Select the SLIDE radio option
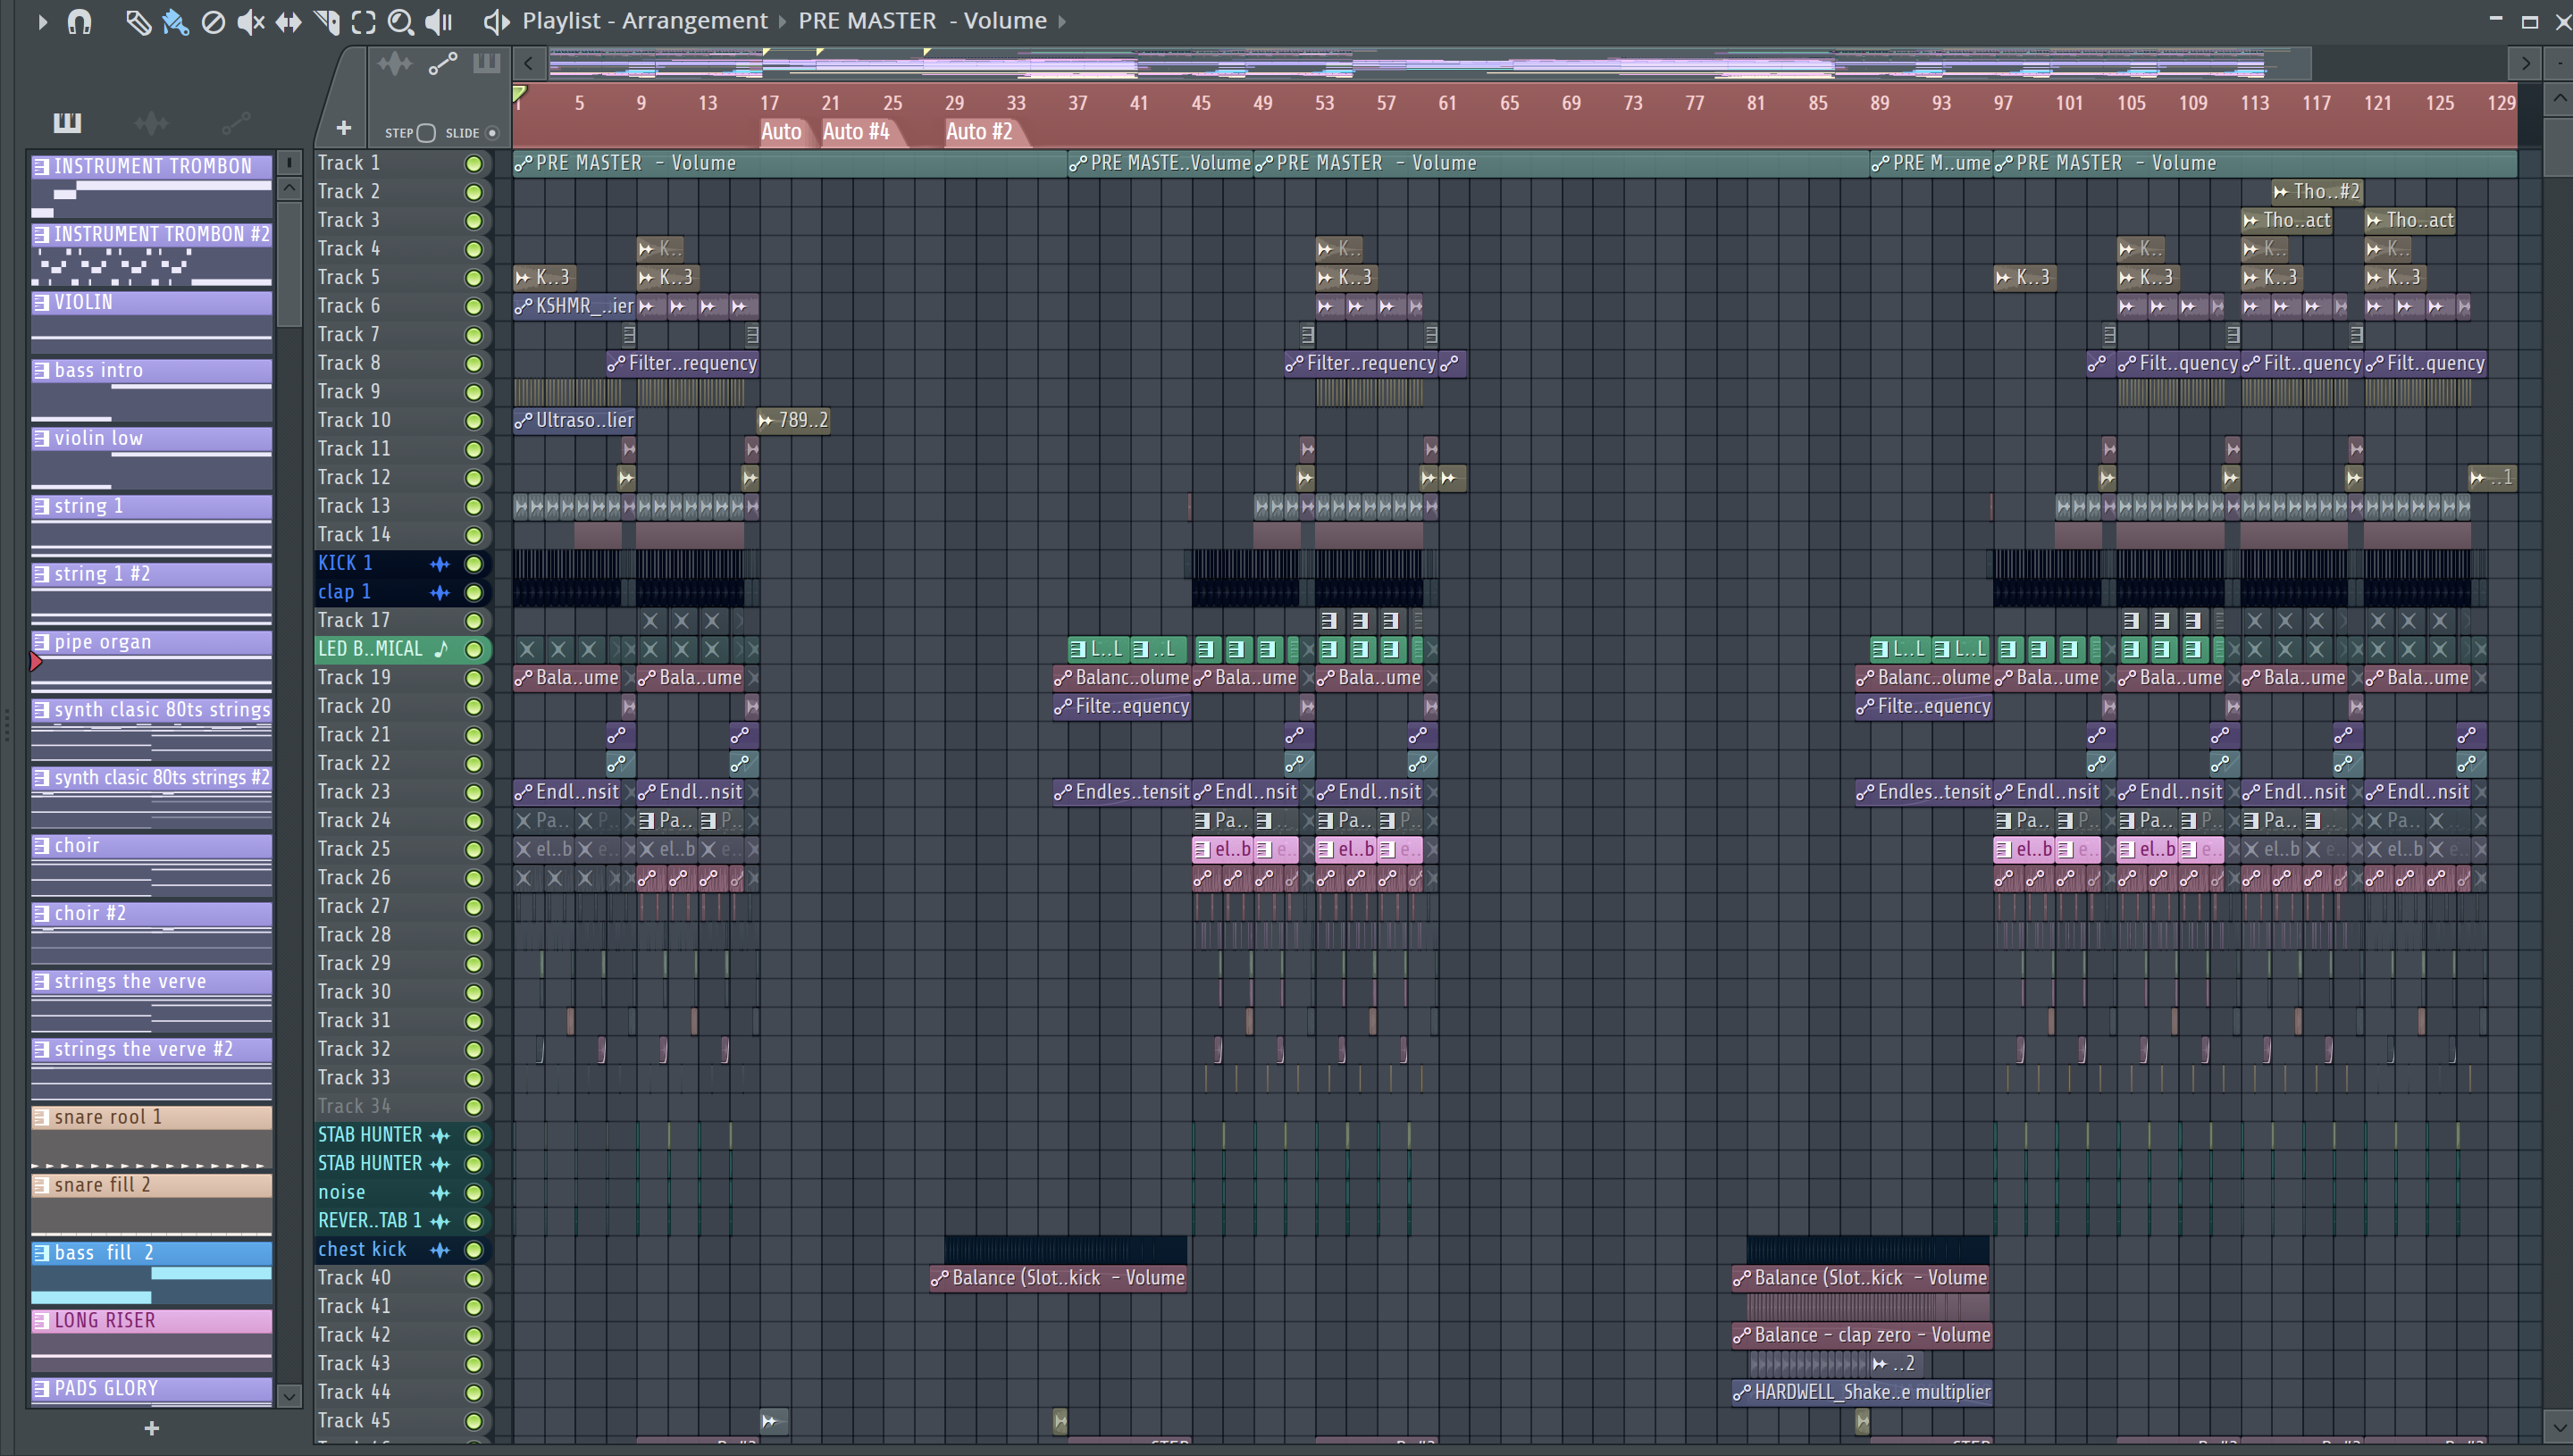Viewport: 2573px width, 1456px height. click(492, 133)
